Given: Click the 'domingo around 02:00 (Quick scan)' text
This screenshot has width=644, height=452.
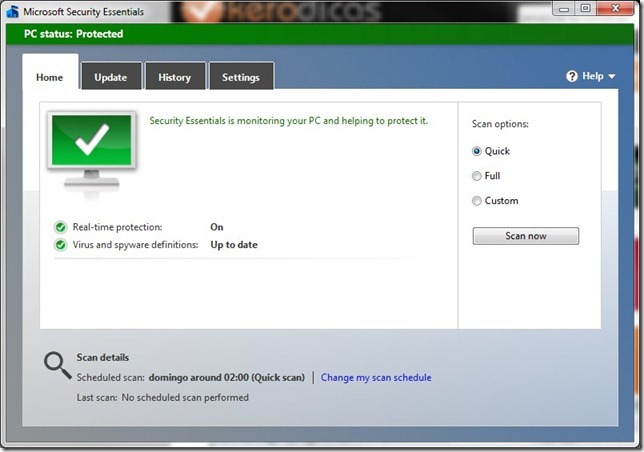Looking at the screenshot, I should [x=227, y=378].
